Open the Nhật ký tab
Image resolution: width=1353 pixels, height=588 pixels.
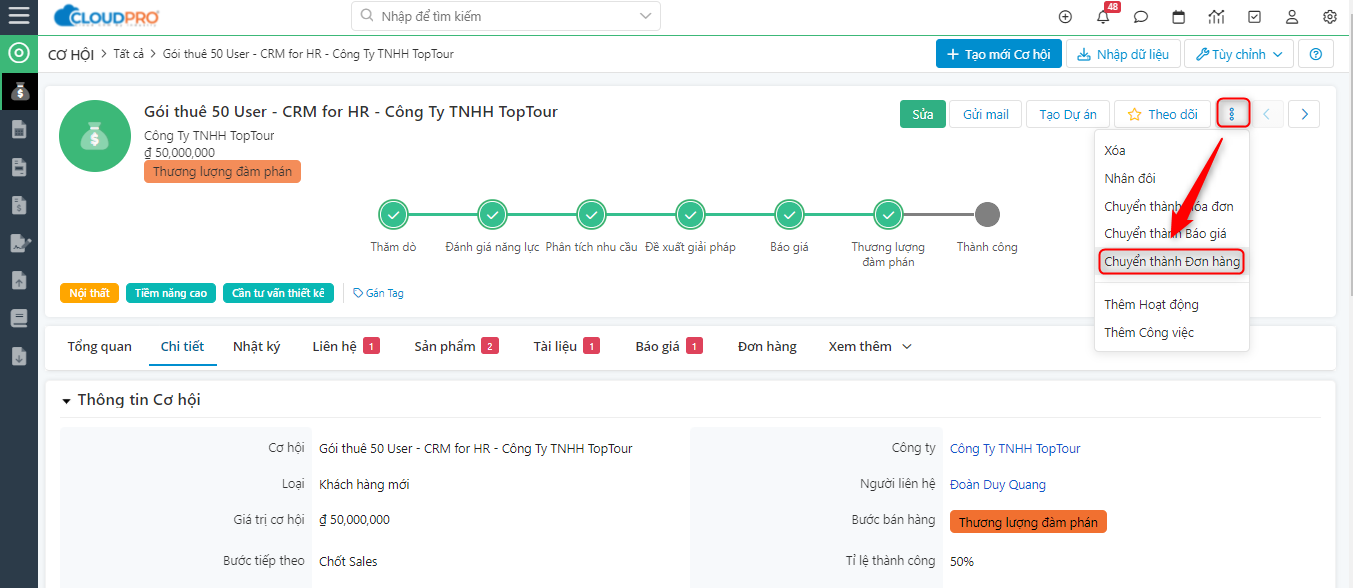(x=257, y=346)
